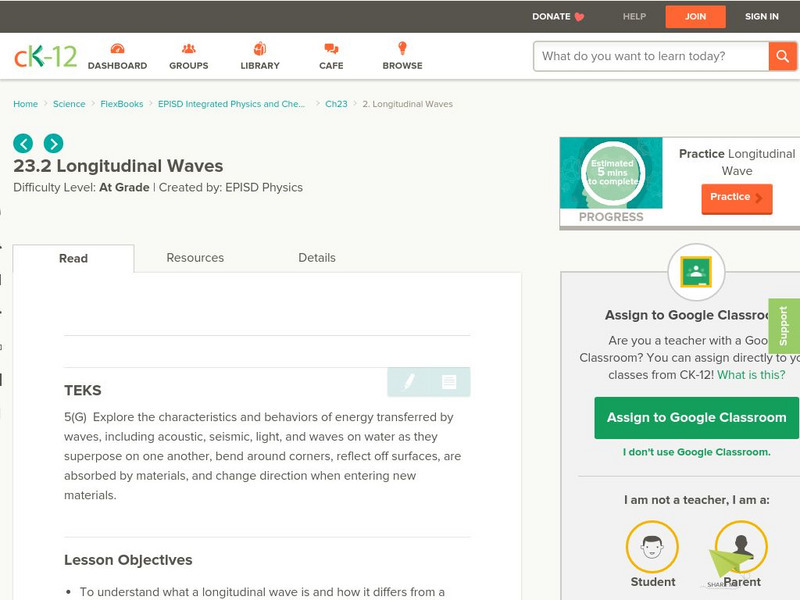Click the search input field
This screenshot has height=600, width=800.
(x=650, y=56)
